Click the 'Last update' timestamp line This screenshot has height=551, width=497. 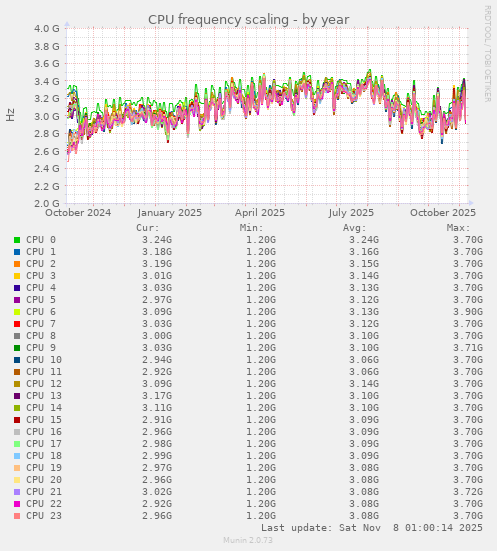[372, 528]
